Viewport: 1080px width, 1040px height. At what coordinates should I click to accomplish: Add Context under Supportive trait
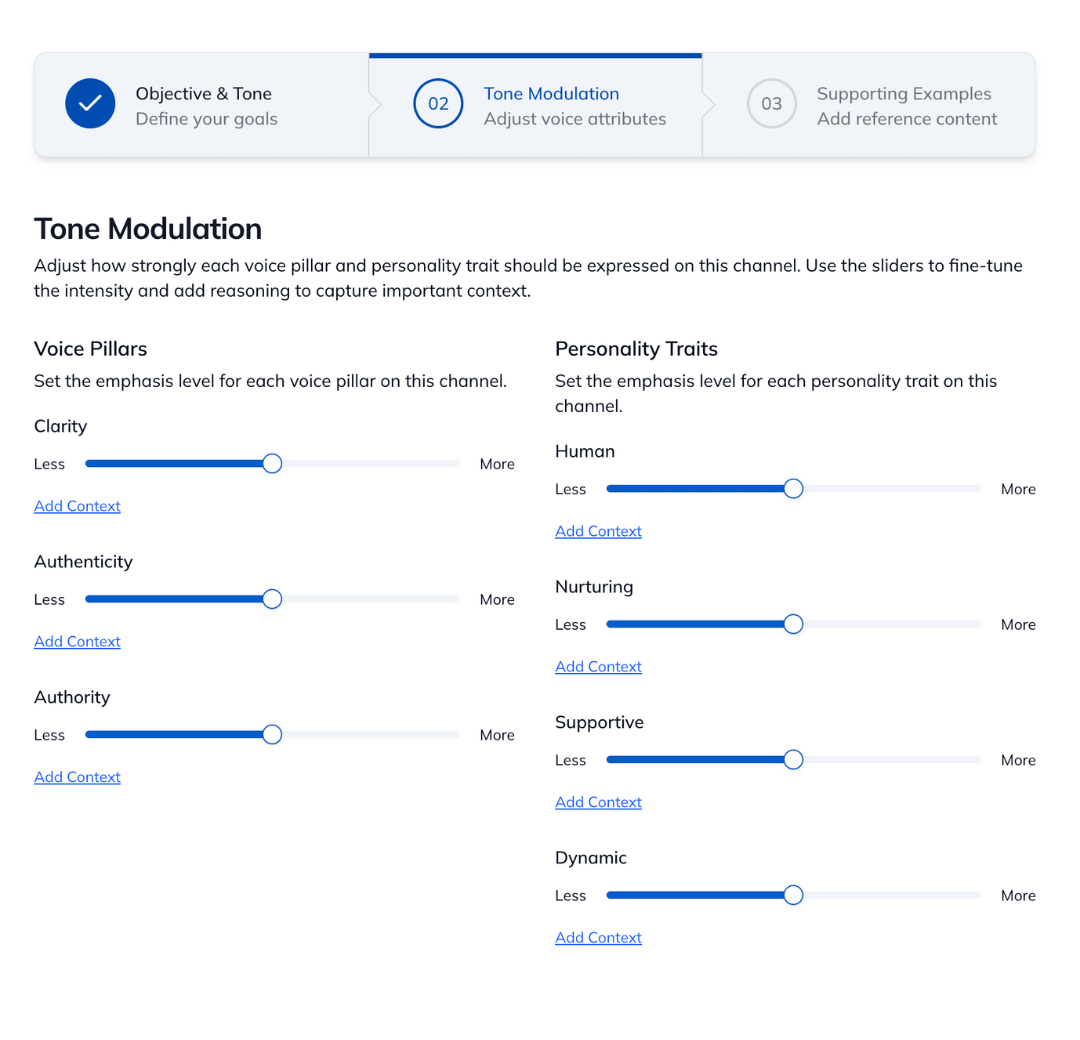599,802
